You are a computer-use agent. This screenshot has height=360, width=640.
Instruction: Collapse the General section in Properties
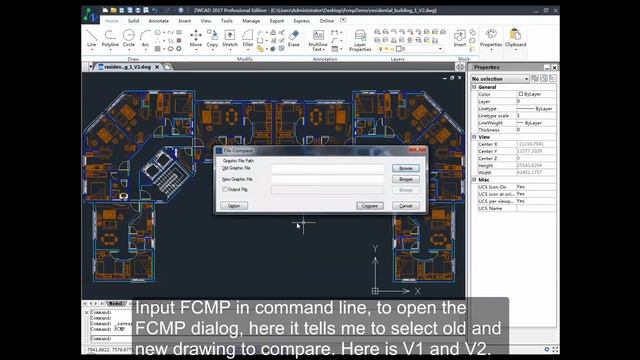474,87
